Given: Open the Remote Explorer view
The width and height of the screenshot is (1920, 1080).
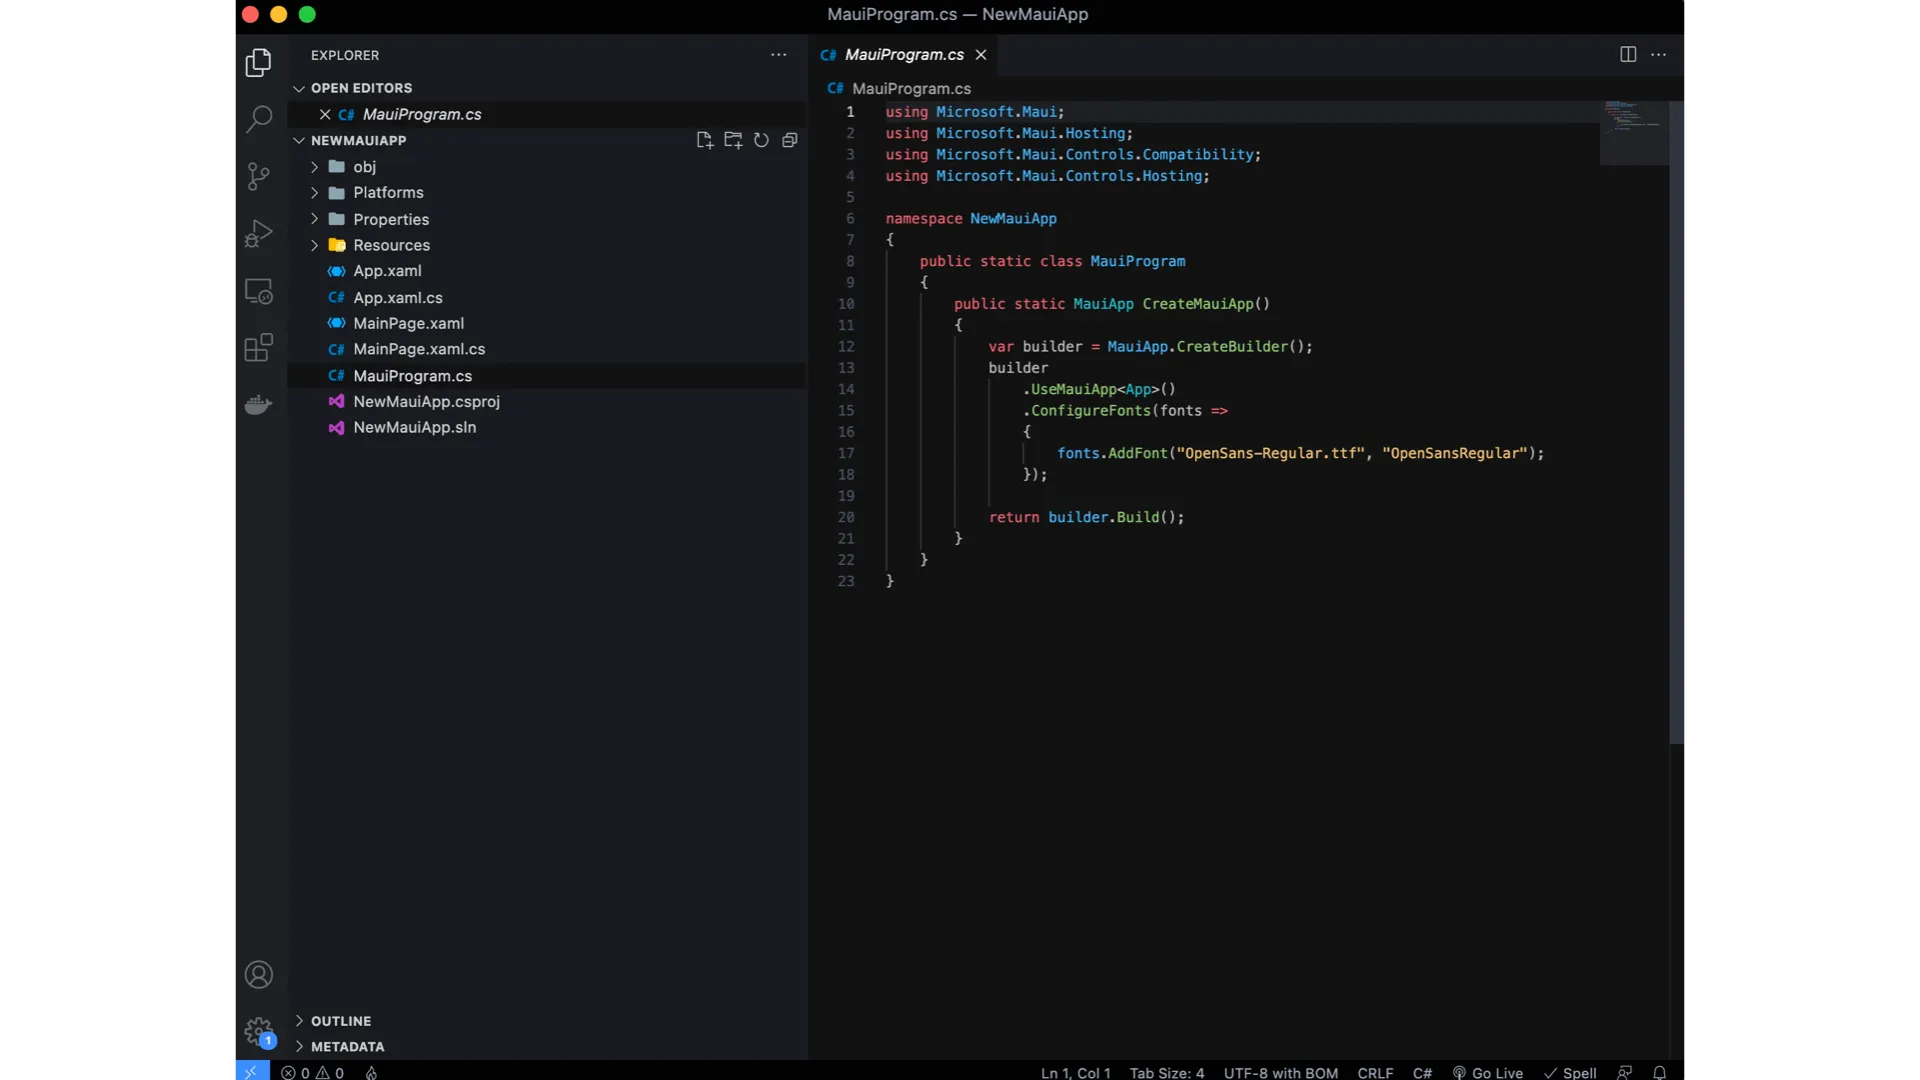Looking at the screenshot, I should click(x=258, y=291).
